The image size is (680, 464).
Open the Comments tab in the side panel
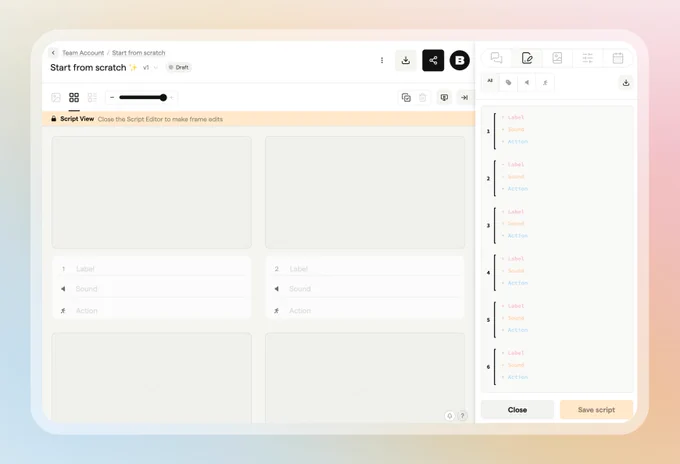click(x=497, y=58)
